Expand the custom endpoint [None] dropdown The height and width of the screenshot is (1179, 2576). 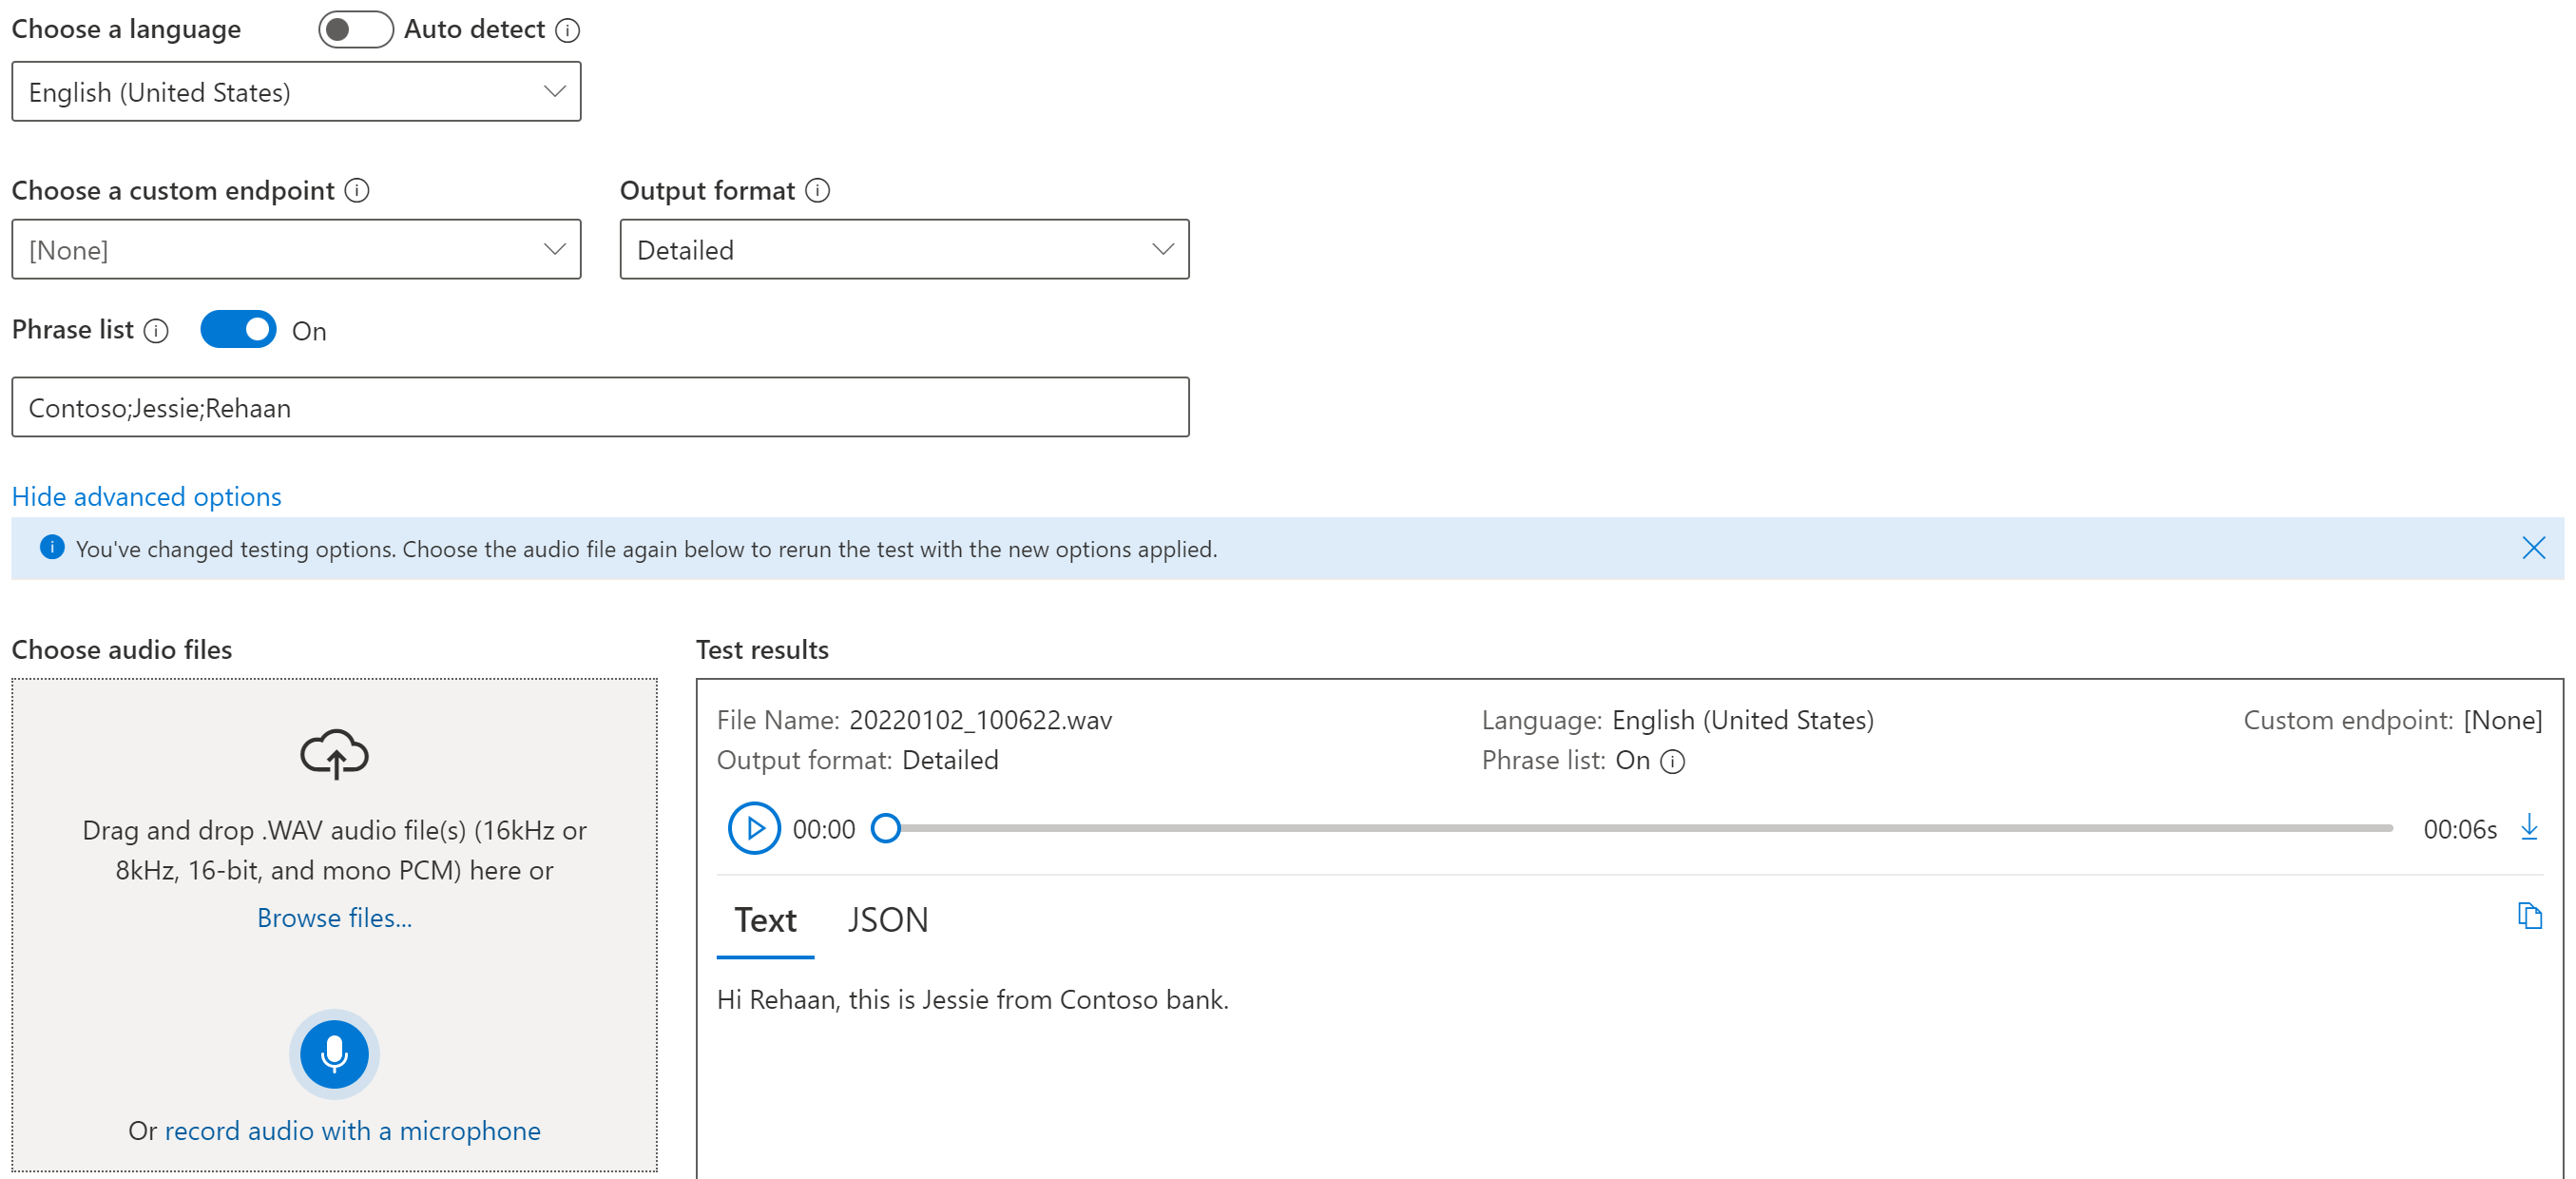click(296, 250)
